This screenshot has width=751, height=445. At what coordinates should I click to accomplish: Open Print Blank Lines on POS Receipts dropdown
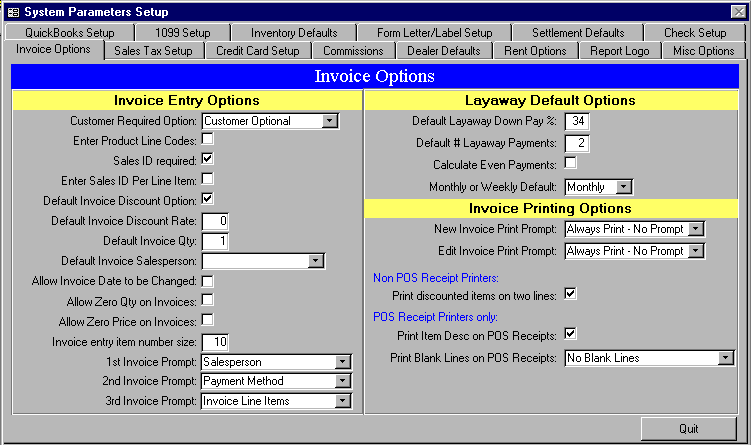pos(726,358)
